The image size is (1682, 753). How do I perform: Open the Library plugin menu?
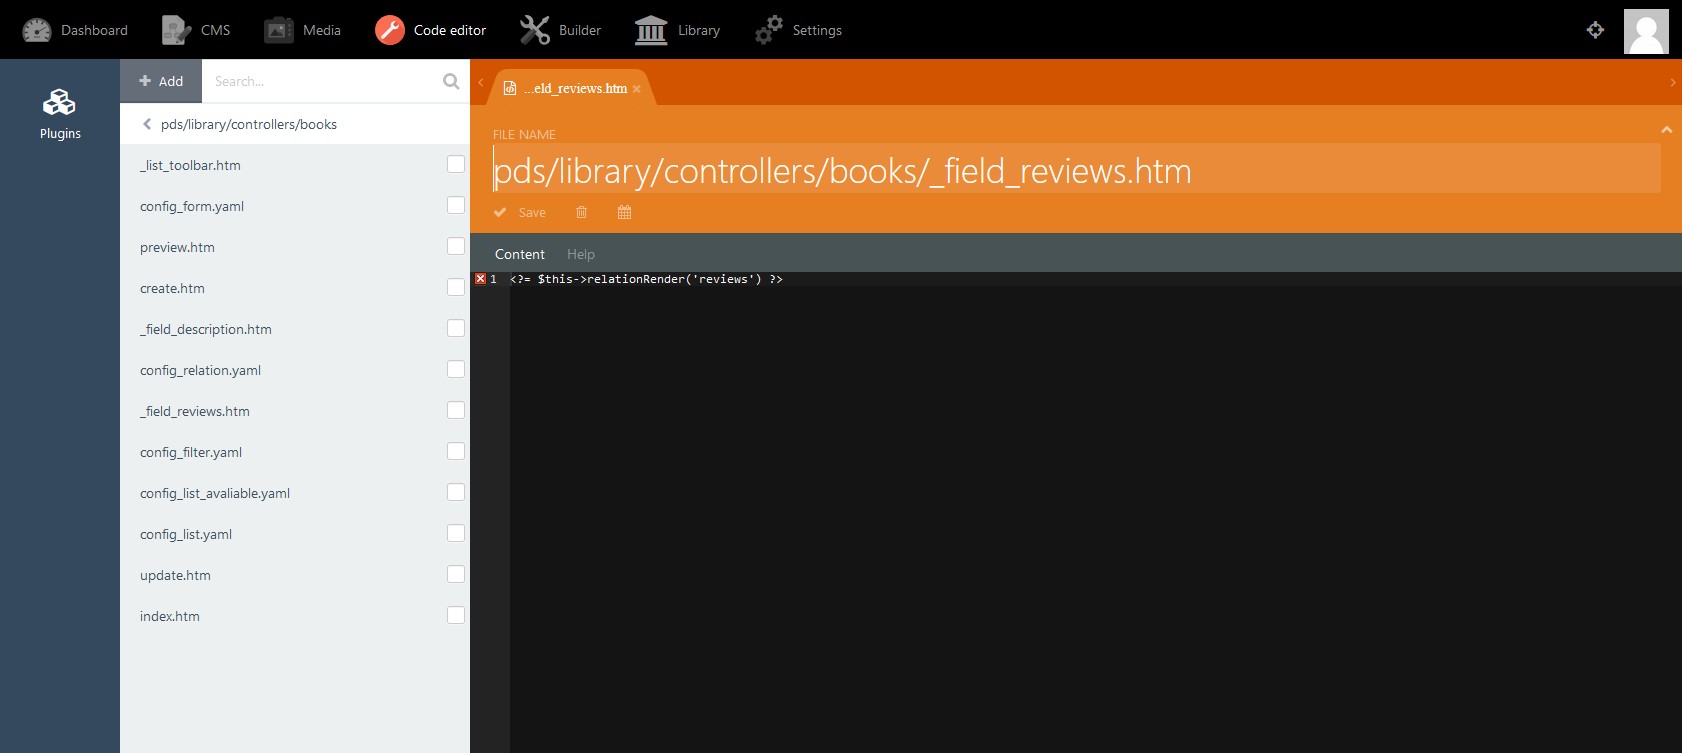click(678, 30)
